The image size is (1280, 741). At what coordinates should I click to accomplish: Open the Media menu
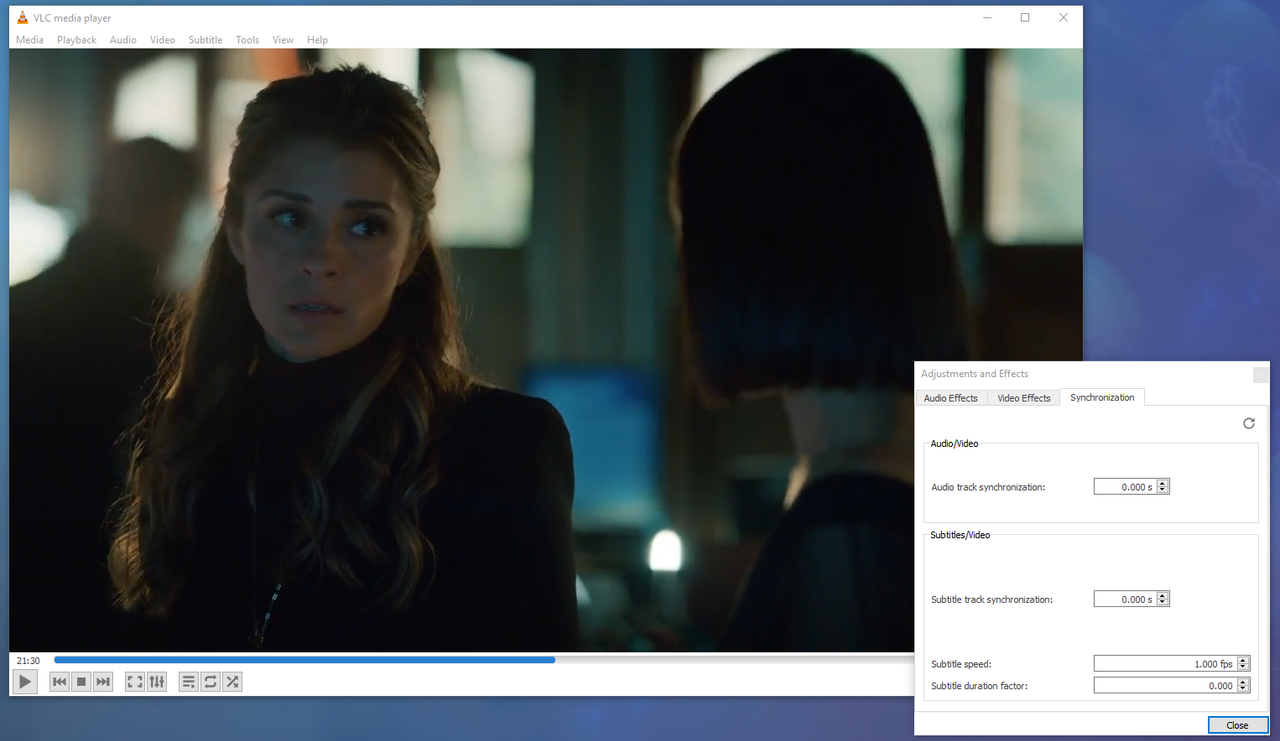[x=30, y=40]
